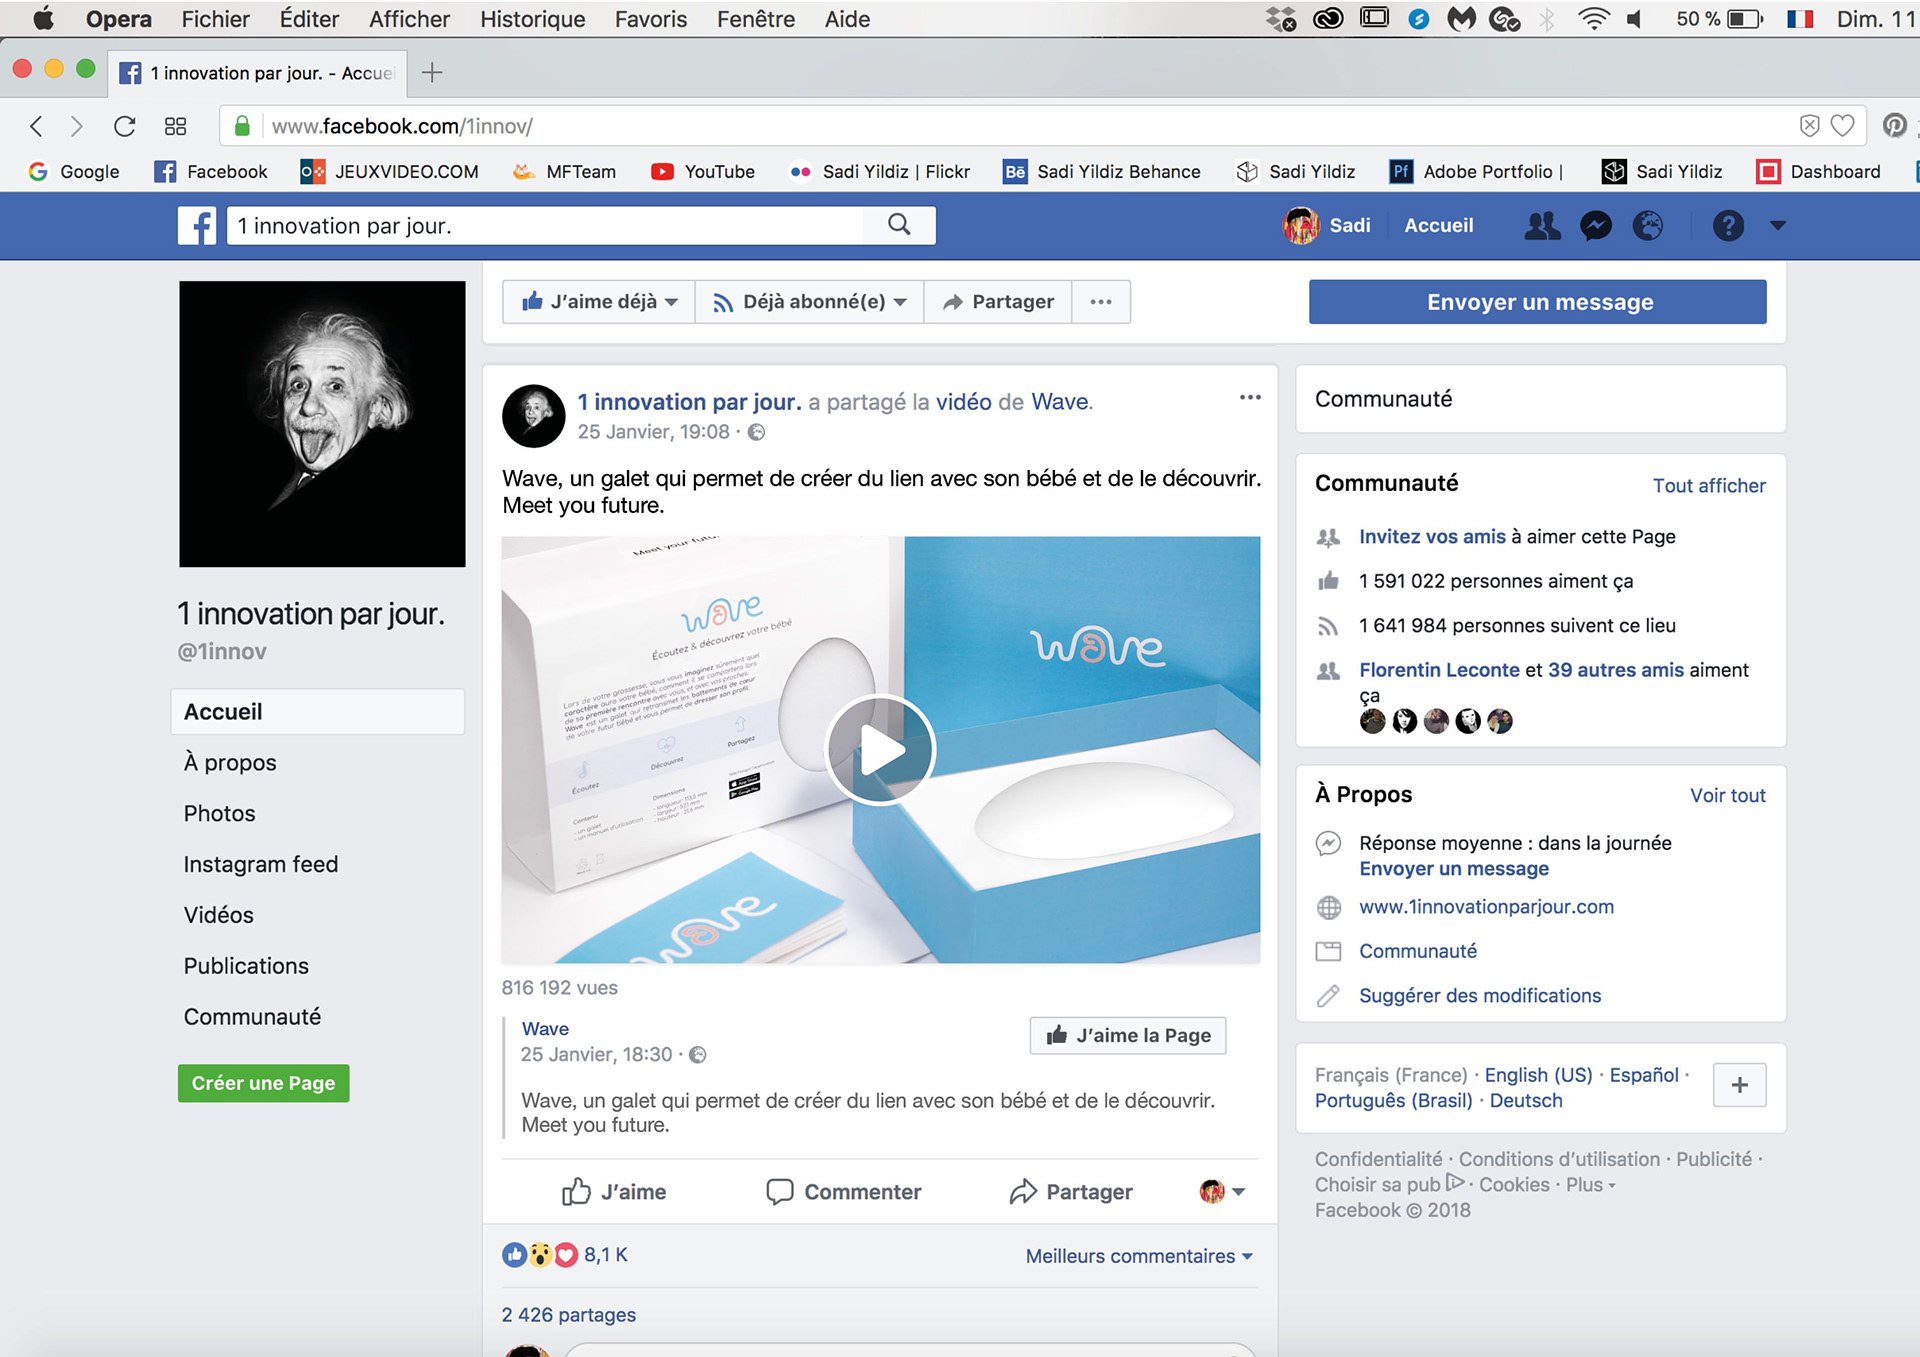The width and height of the screenshot is (1920, 1357).
Task: Open the help question mark icon
Action: click(1728, 226)
